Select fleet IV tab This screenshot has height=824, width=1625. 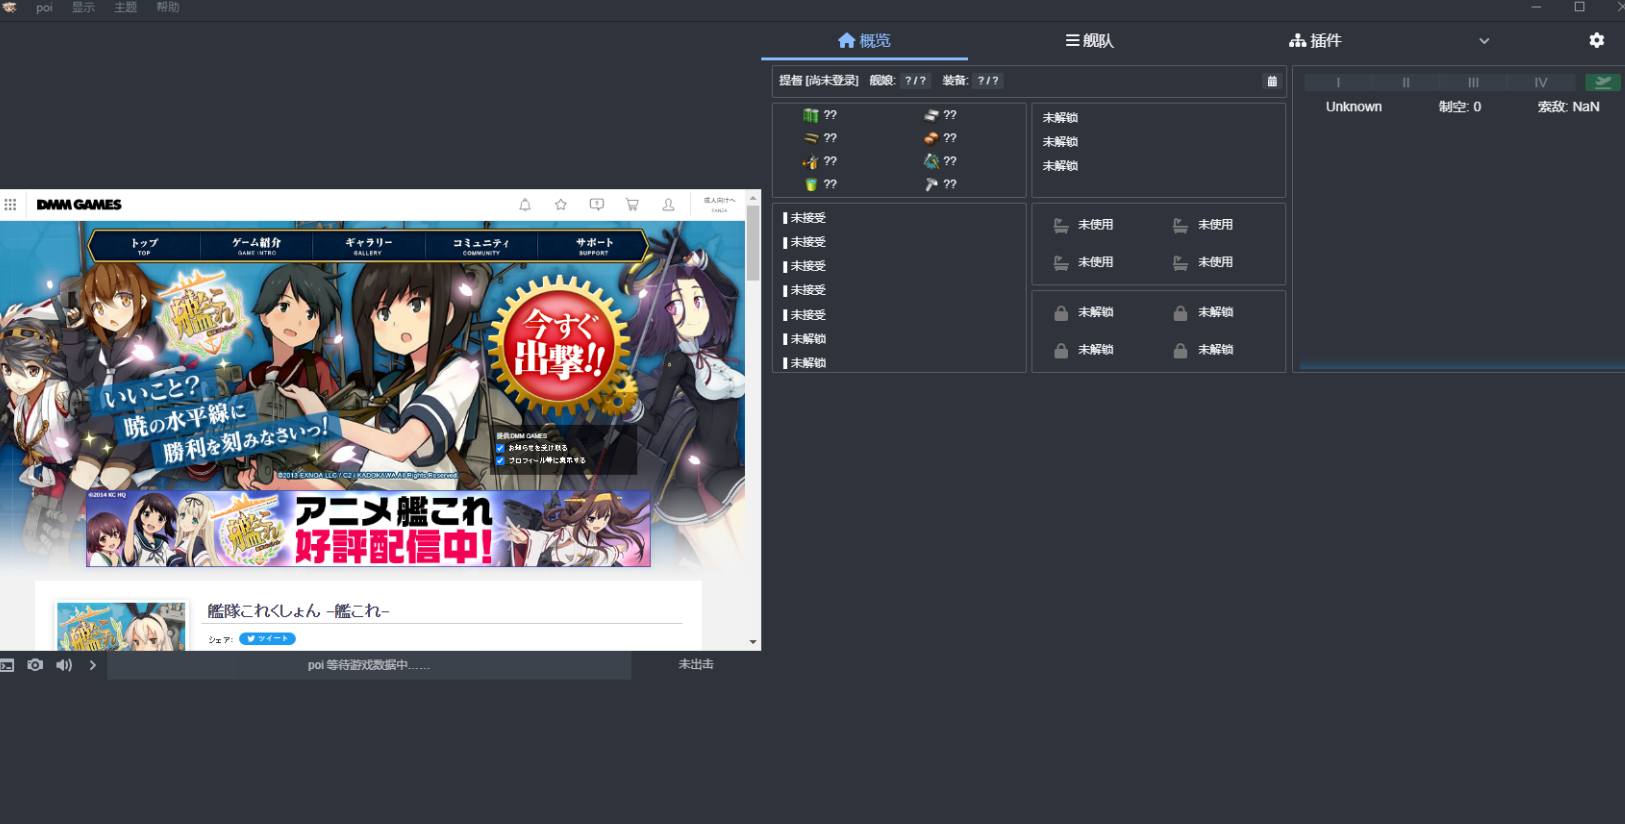tap(1541, 82)
